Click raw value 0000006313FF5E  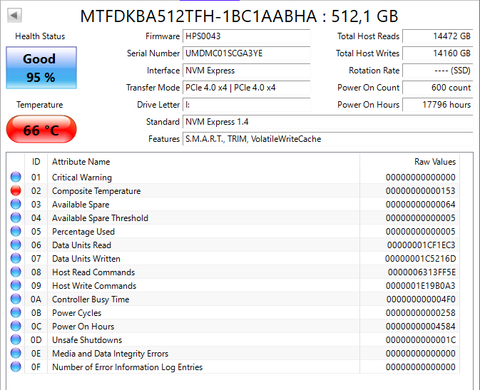(422, 272)
